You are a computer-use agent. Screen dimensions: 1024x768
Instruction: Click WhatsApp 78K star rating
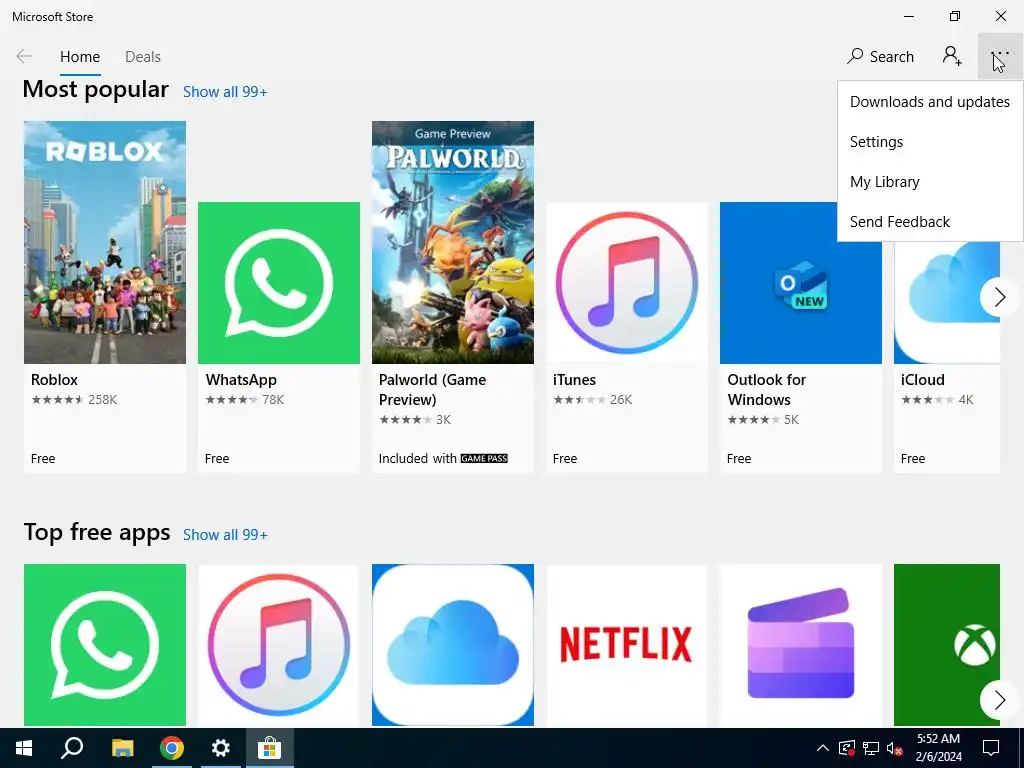(244, 400)
